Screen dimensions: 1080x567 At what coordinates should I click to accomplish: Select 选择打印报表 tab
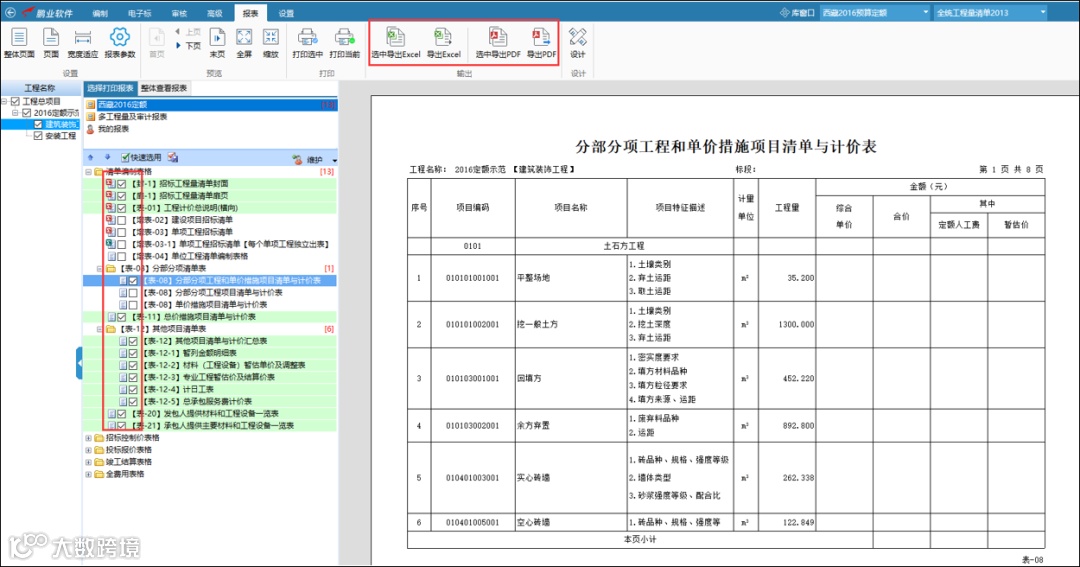pyautogui.click(x=110, y=88)
